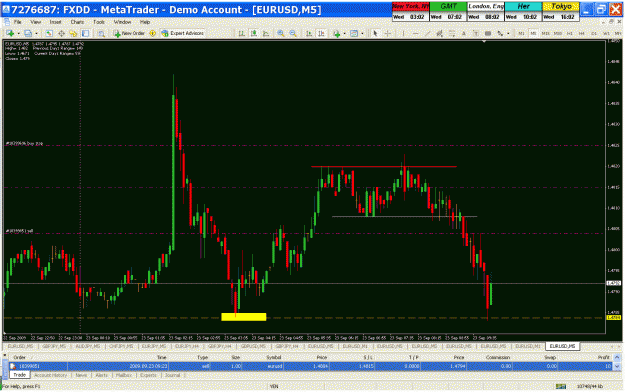Open the Charts menu
The height and width of the screenshot is (392, 625).
[x=77, y=22]
